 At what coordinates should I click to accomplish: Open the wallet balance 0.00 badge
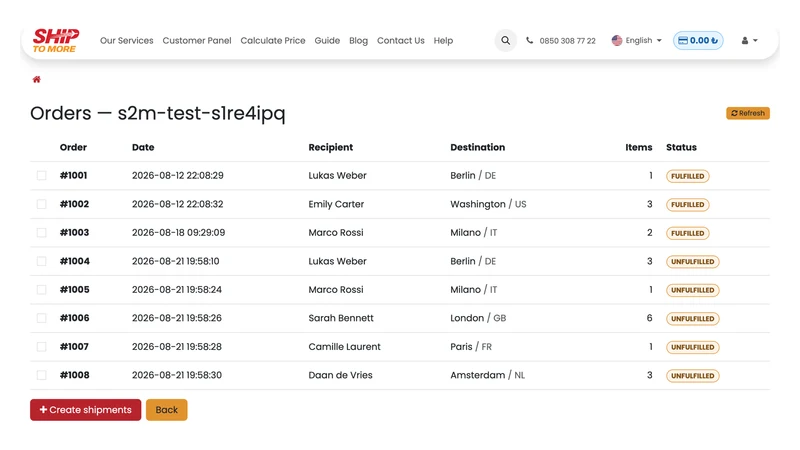(698, 40)
